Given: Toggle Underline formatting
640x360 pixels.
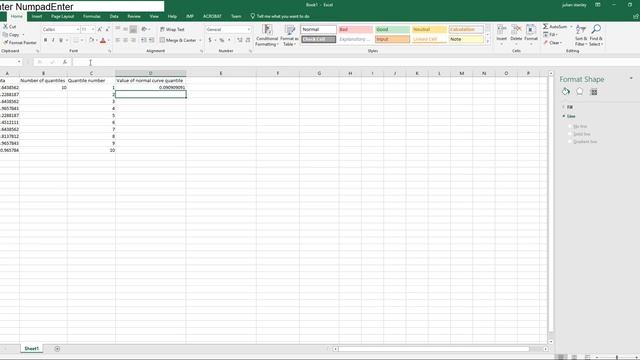Looking at the screenshot, I should 61,40.
